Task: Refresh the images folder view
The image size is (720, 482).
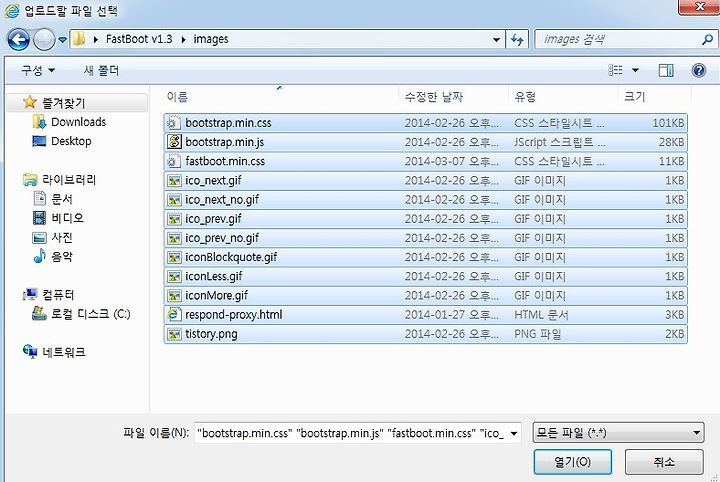Action: tap(517, 39)
